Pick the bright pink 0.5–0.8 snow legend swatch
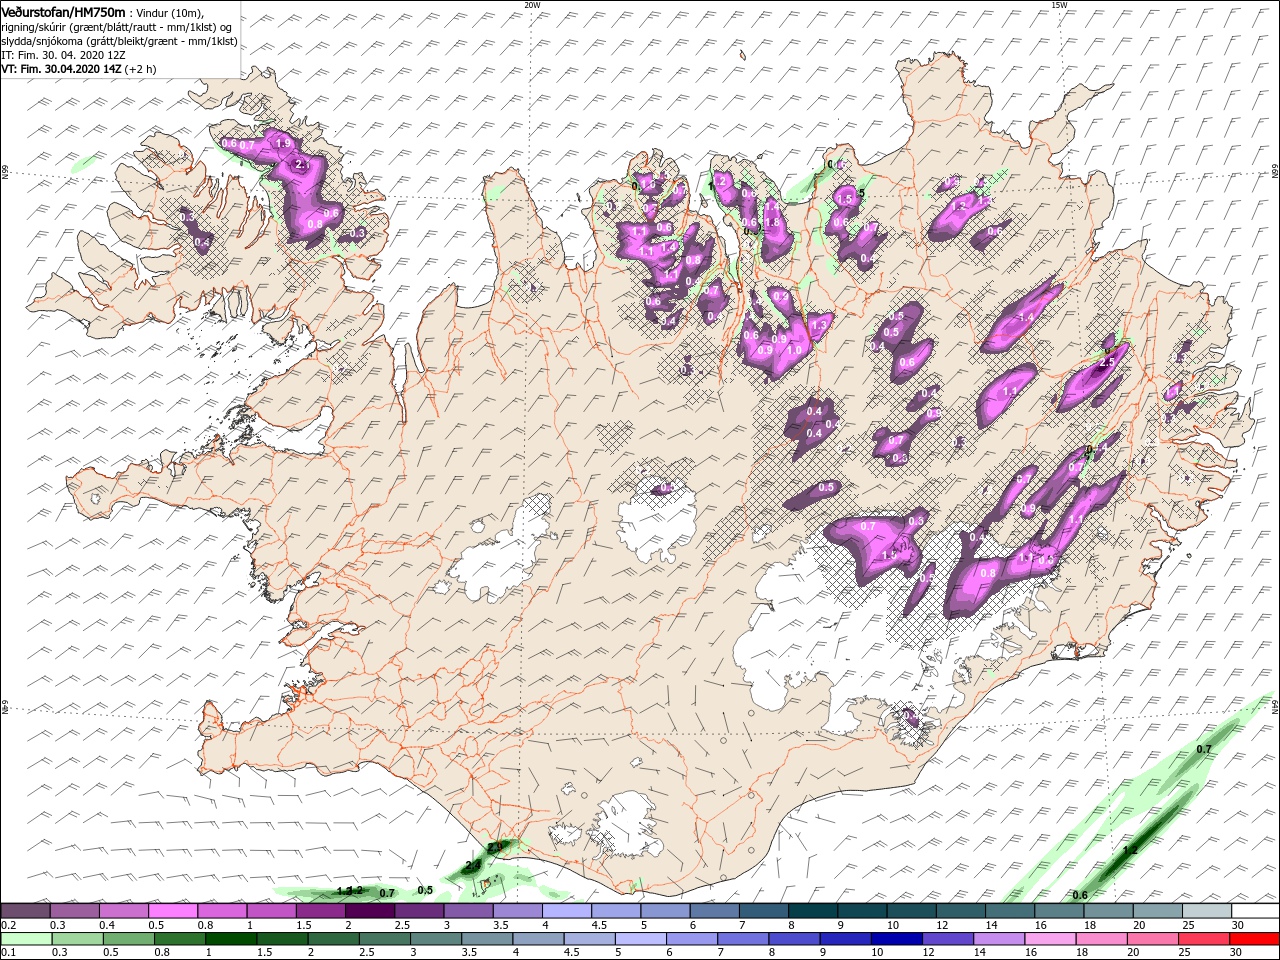The width and height of the screenshot is (1280, 960). pyautogui.click(x=173, y=911)
